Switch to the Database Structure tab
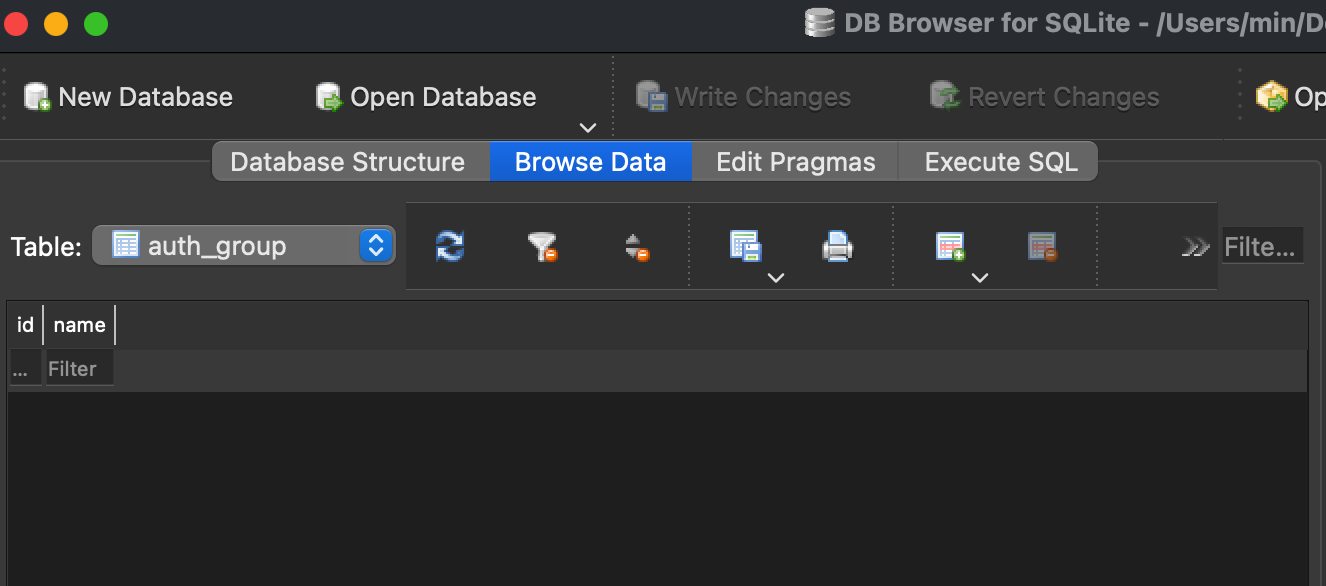The height and width of the screenshot is (586, 1326). click(x=348, y=162)
